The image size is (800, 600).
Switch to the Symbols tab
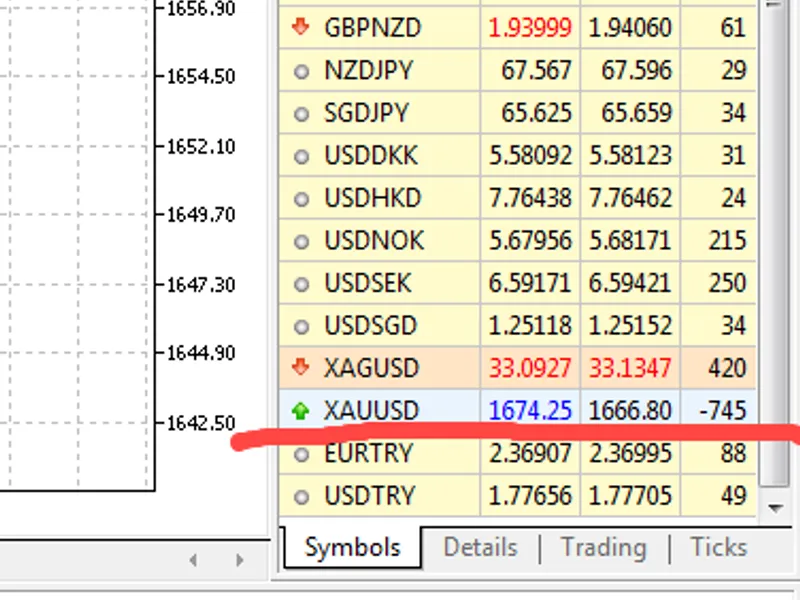(x=352, y=547)
